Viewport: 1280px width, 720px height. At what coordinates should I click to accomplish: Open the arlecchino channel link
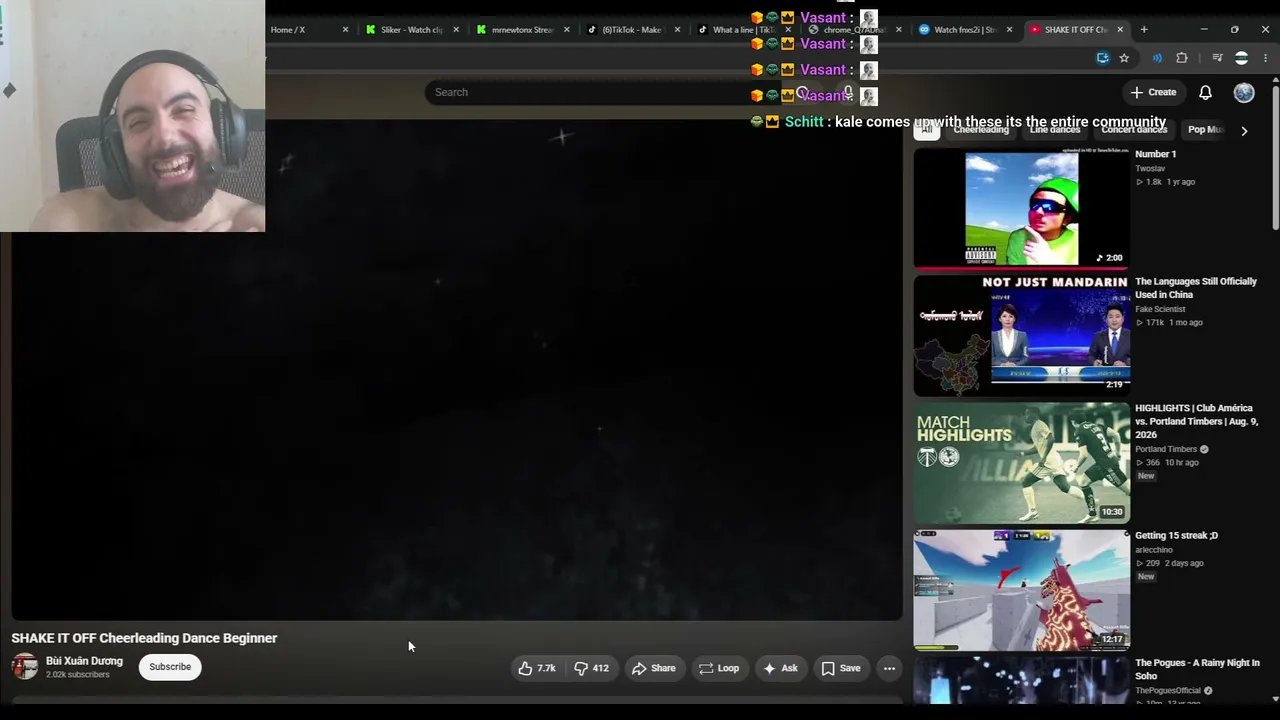(1154, 550)
